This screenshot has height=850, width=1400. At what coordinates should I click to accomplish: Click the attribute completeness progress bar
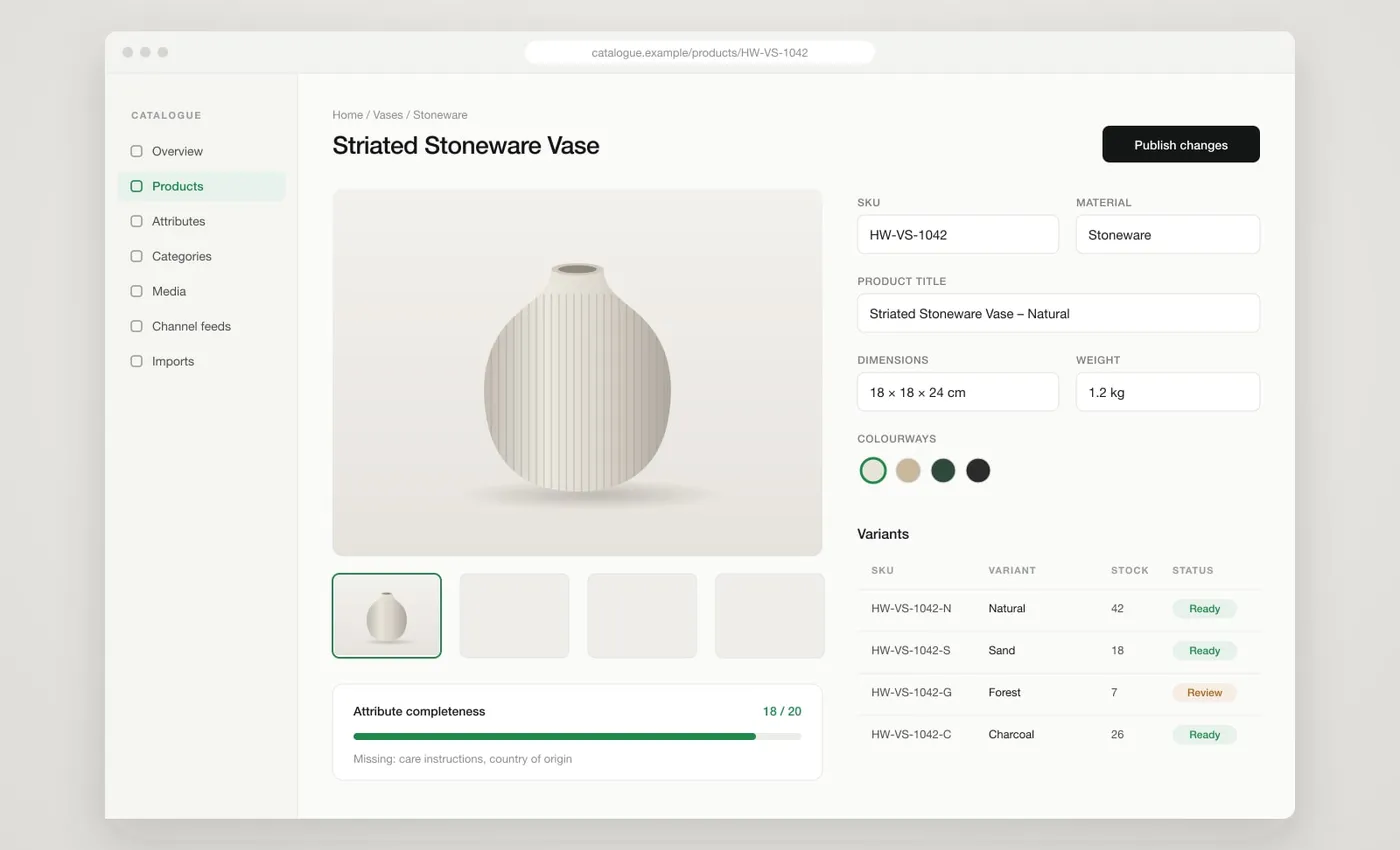[577, 736]
